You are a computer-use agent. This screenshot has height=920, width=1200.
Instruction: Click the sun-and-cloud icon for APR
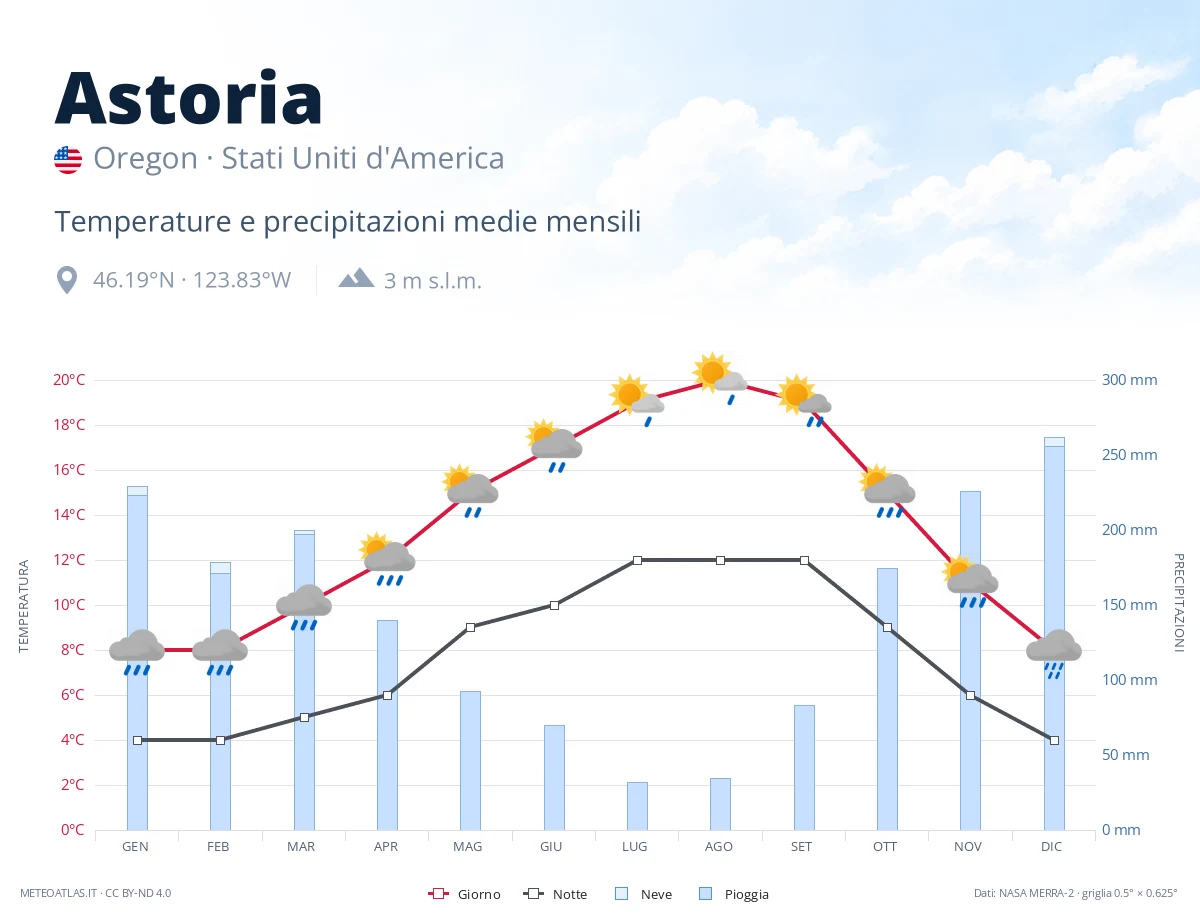click(387, 559)
